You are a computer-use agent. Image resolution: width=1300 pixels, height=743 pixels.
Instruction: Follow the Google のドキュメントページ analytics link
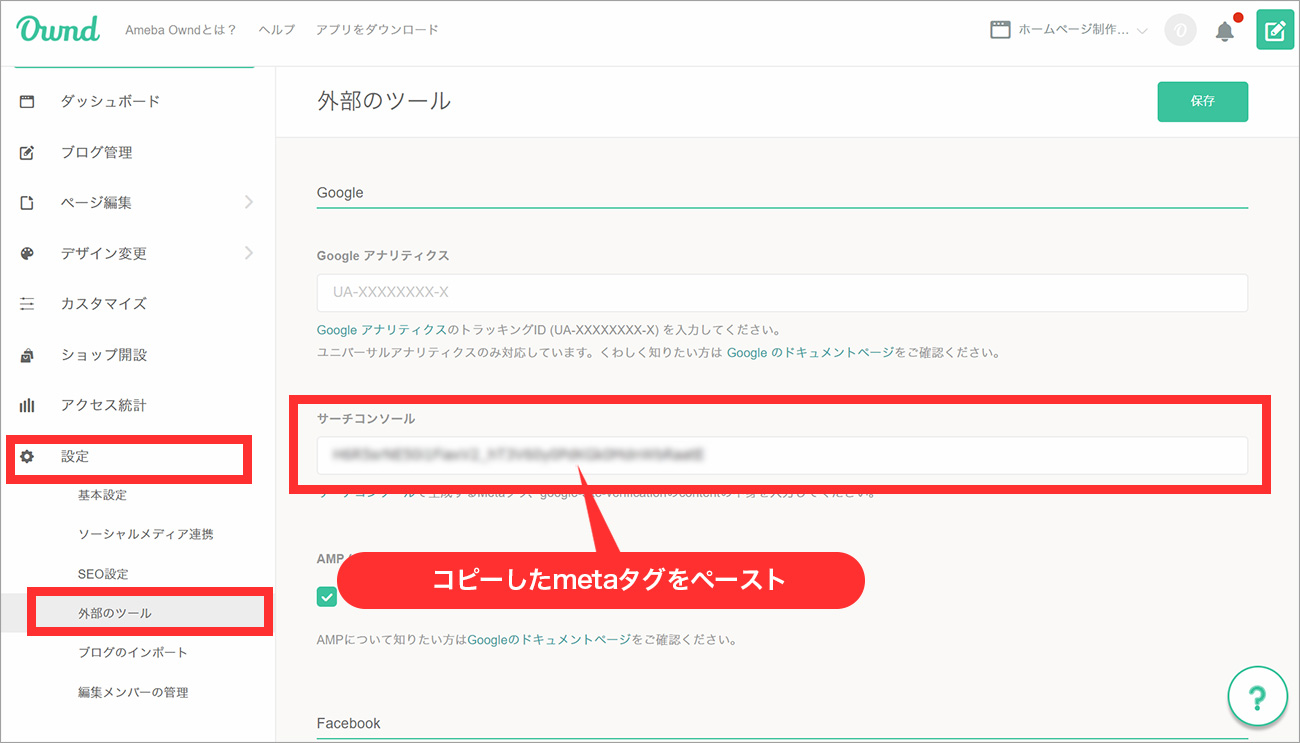tap(810, 353)
